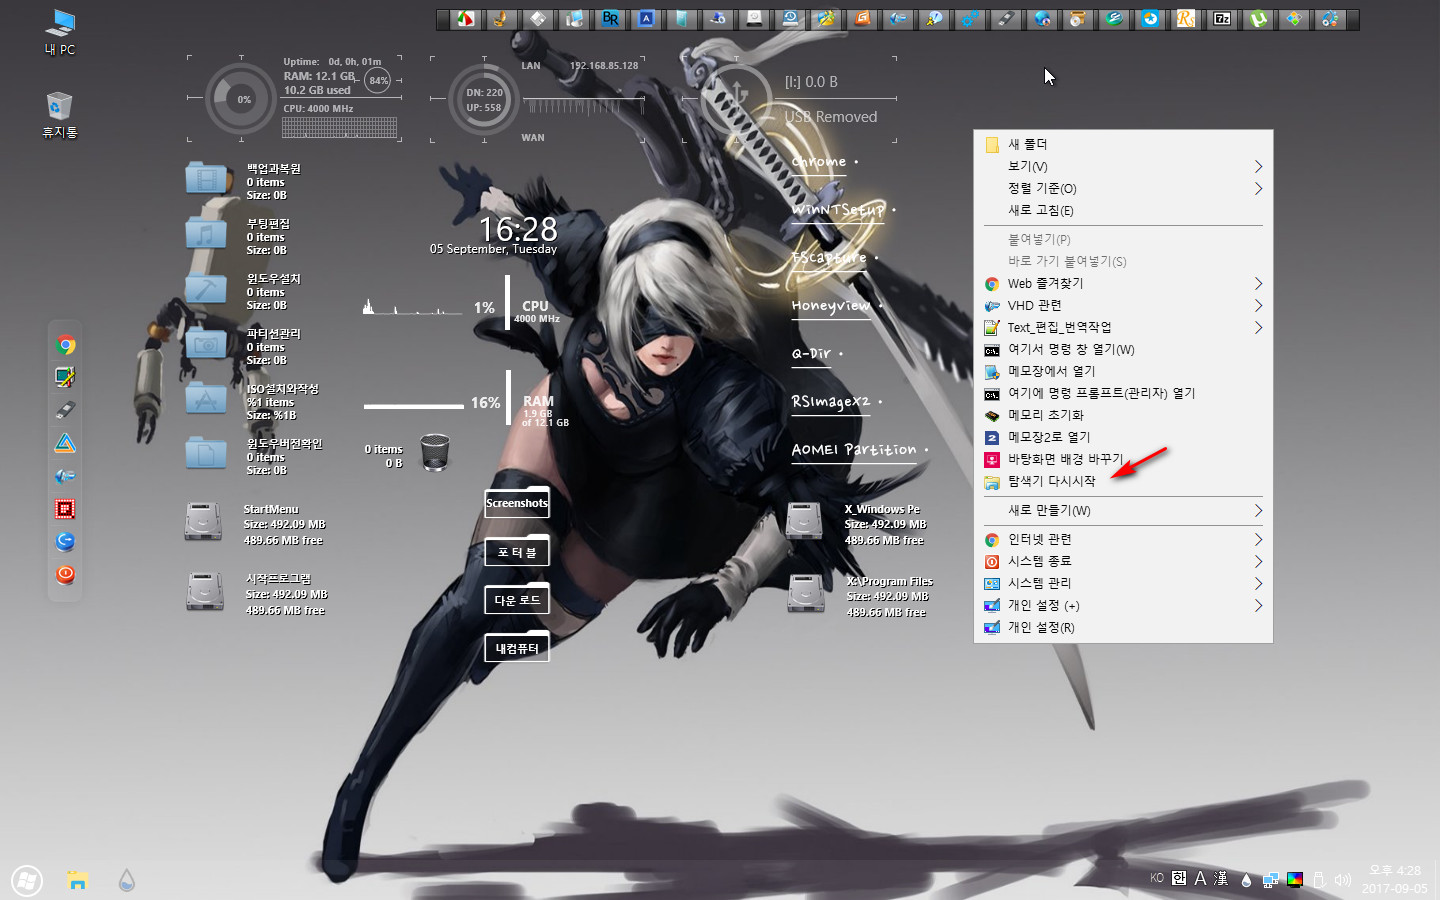Open the 휴지통 recycle bin icon
This screenshot has height=900, width=1440.
tap(60, 115)
